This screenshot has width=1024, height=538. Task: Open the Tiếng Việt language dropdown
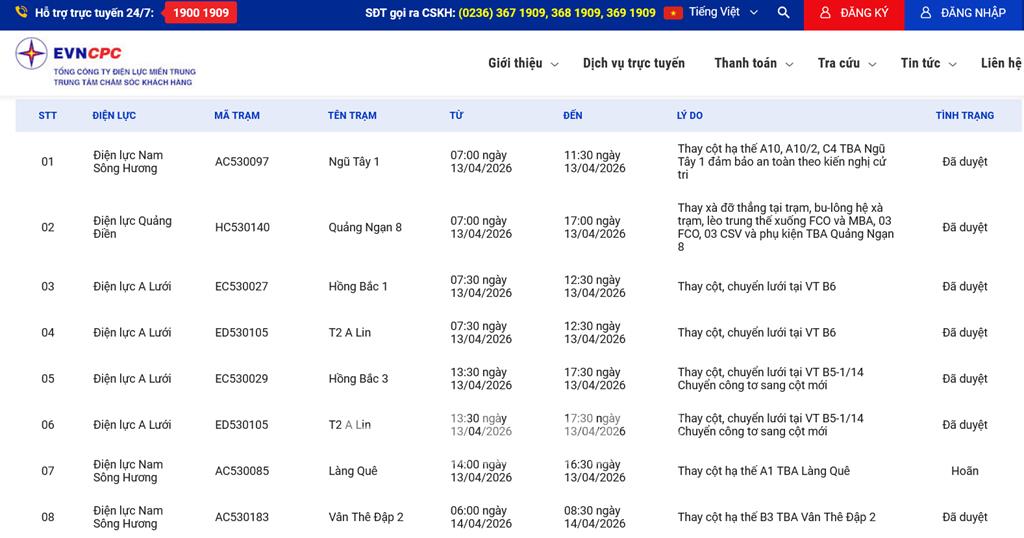[724, 13]
